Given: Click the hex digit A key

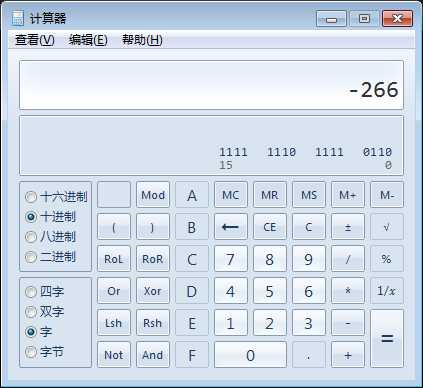Looking at the screenshot, I should 192,195.
